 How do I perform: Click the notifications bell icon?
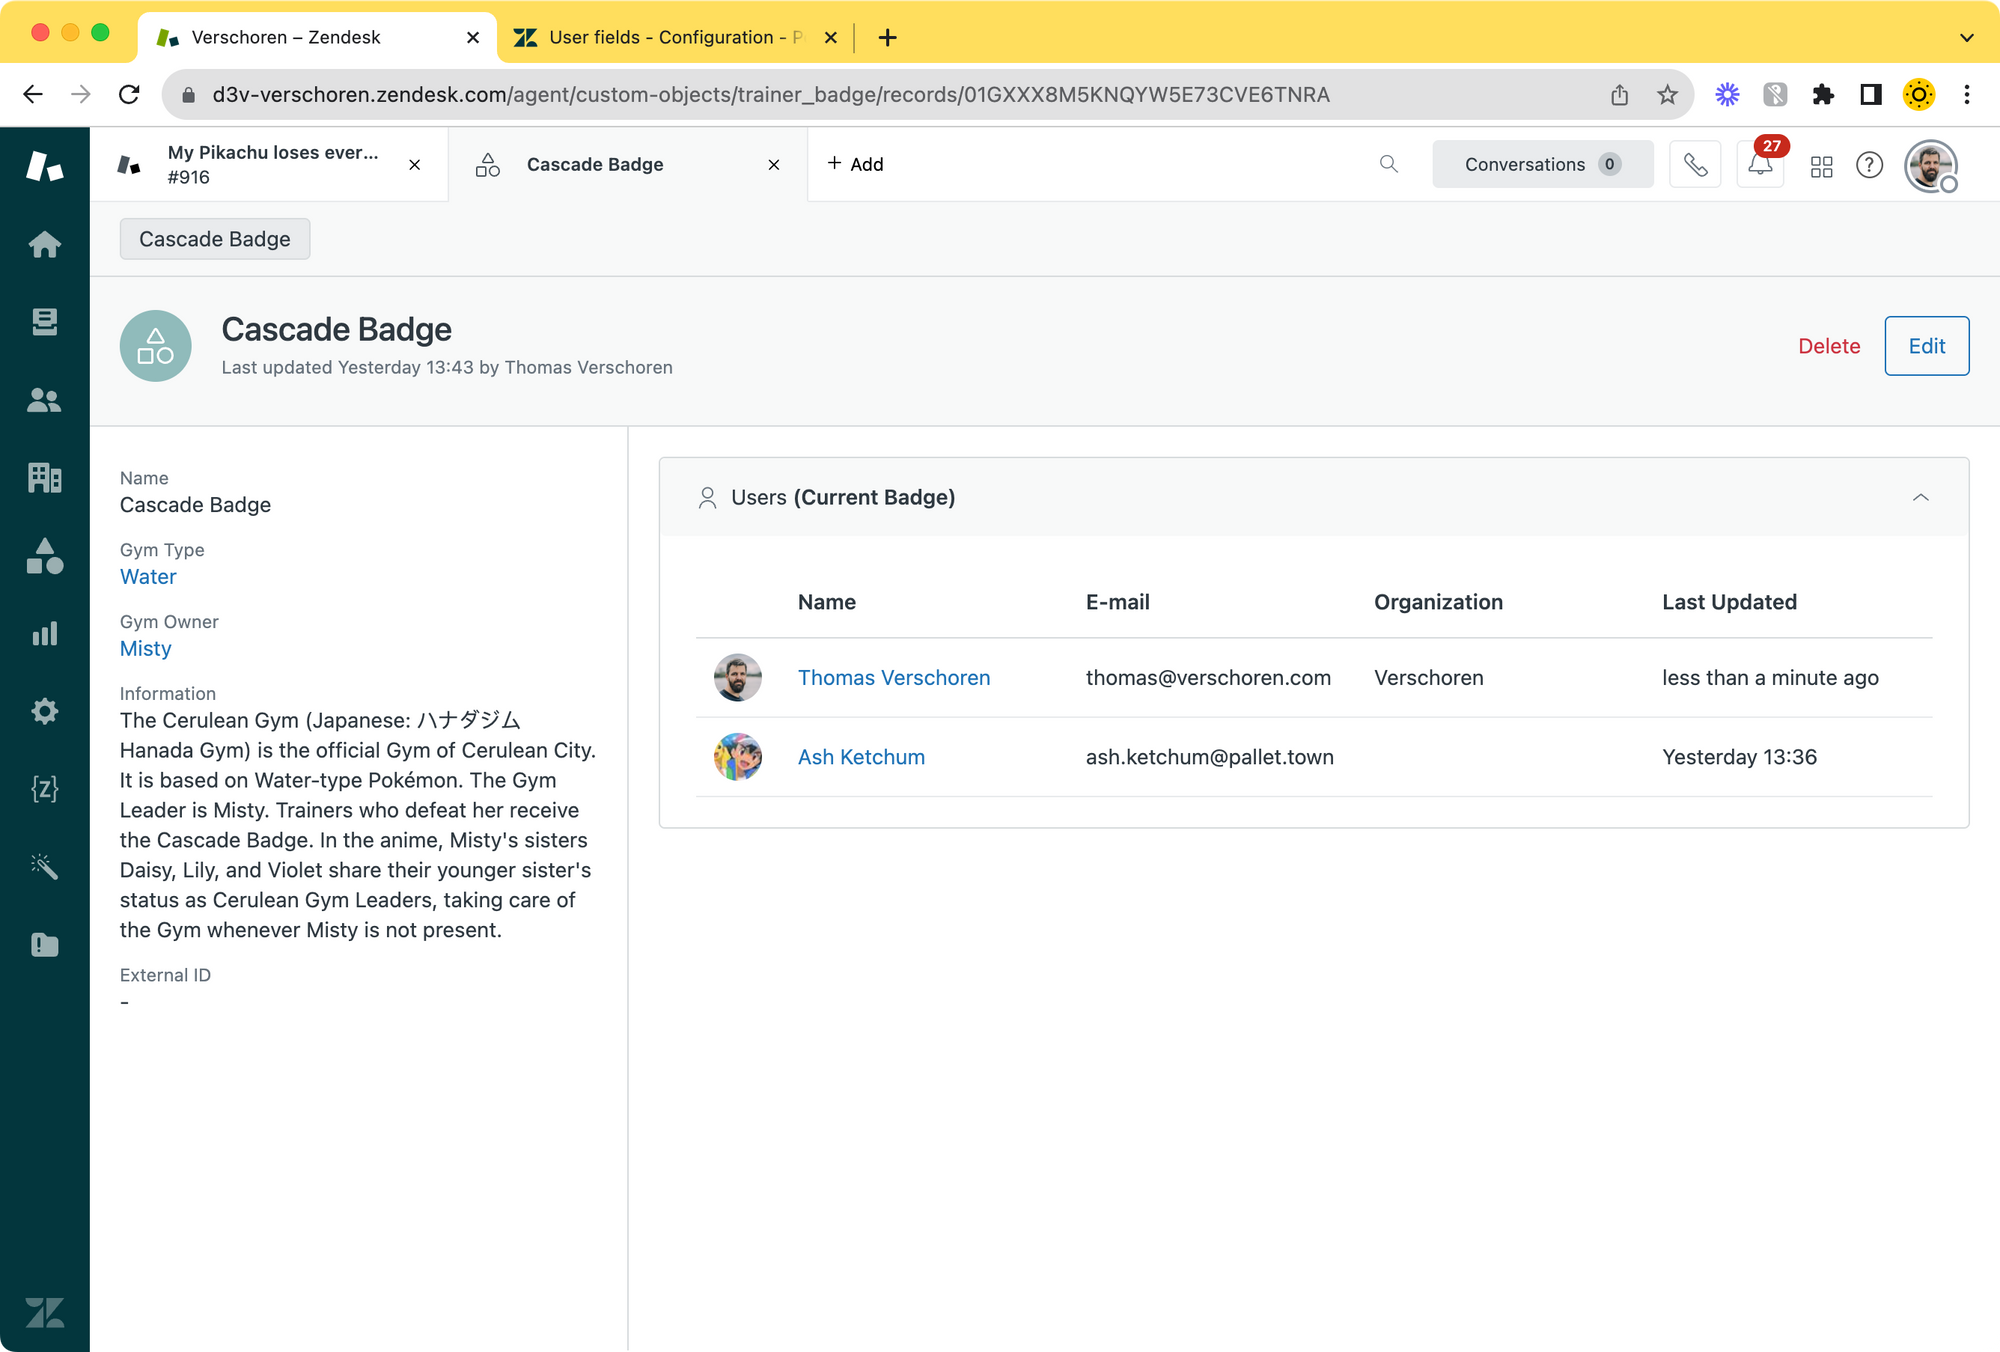tap(1760, 165)
